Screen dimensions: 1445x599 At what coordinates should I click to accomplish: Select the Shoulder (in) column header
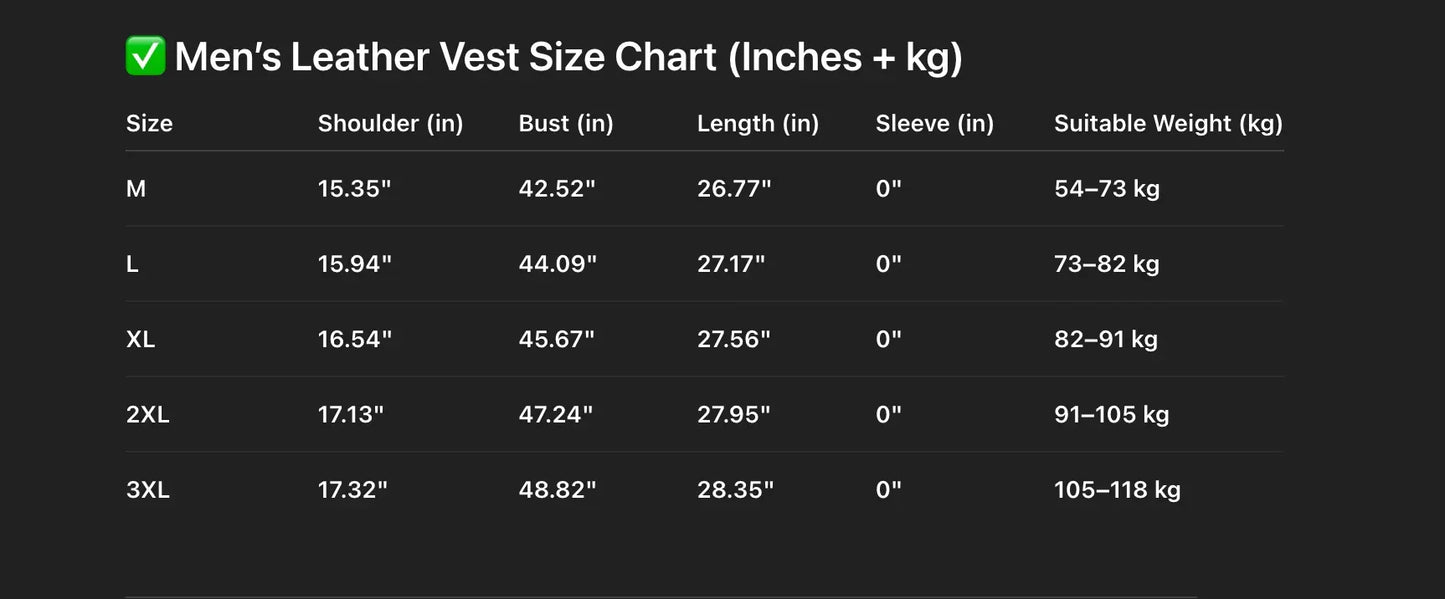point(390,123)
